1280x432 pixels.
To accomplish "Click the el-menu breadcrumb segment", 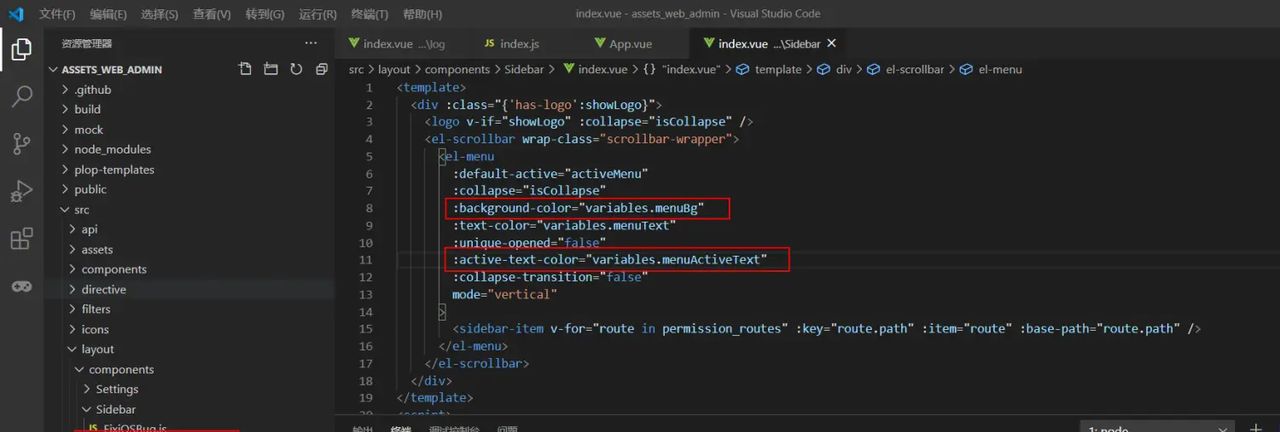I will tap(991, 70).
